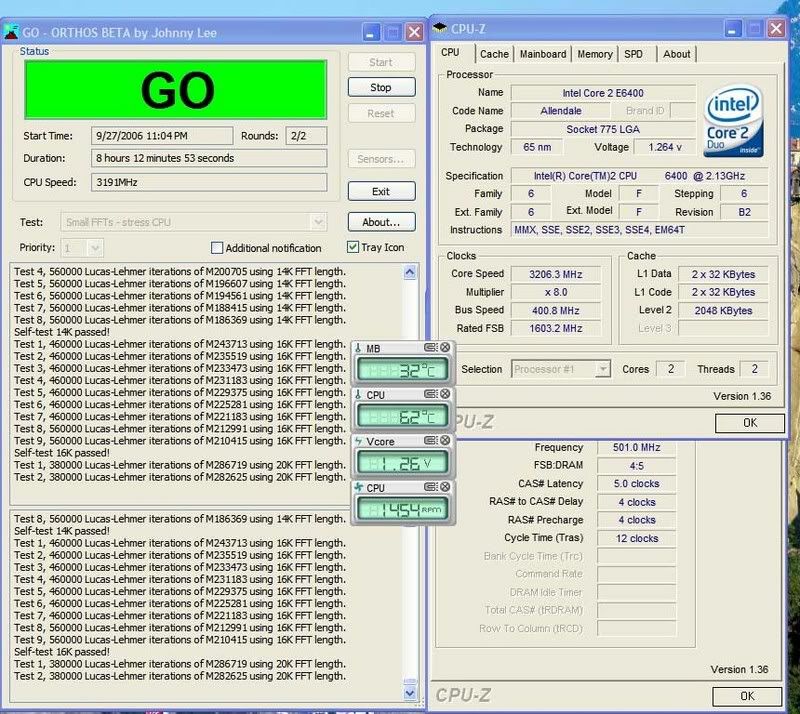
Task: Click OK in the front CPU-Z window
Action: tap(749, 423)
